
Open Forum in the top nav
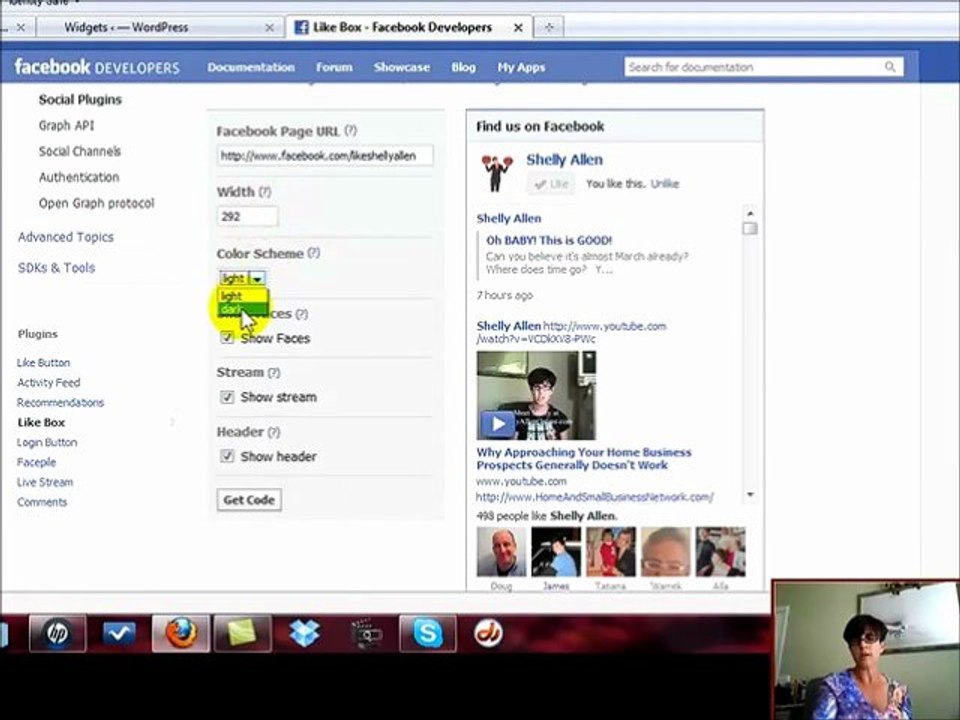pyautogui.click(x=334, y=67)
